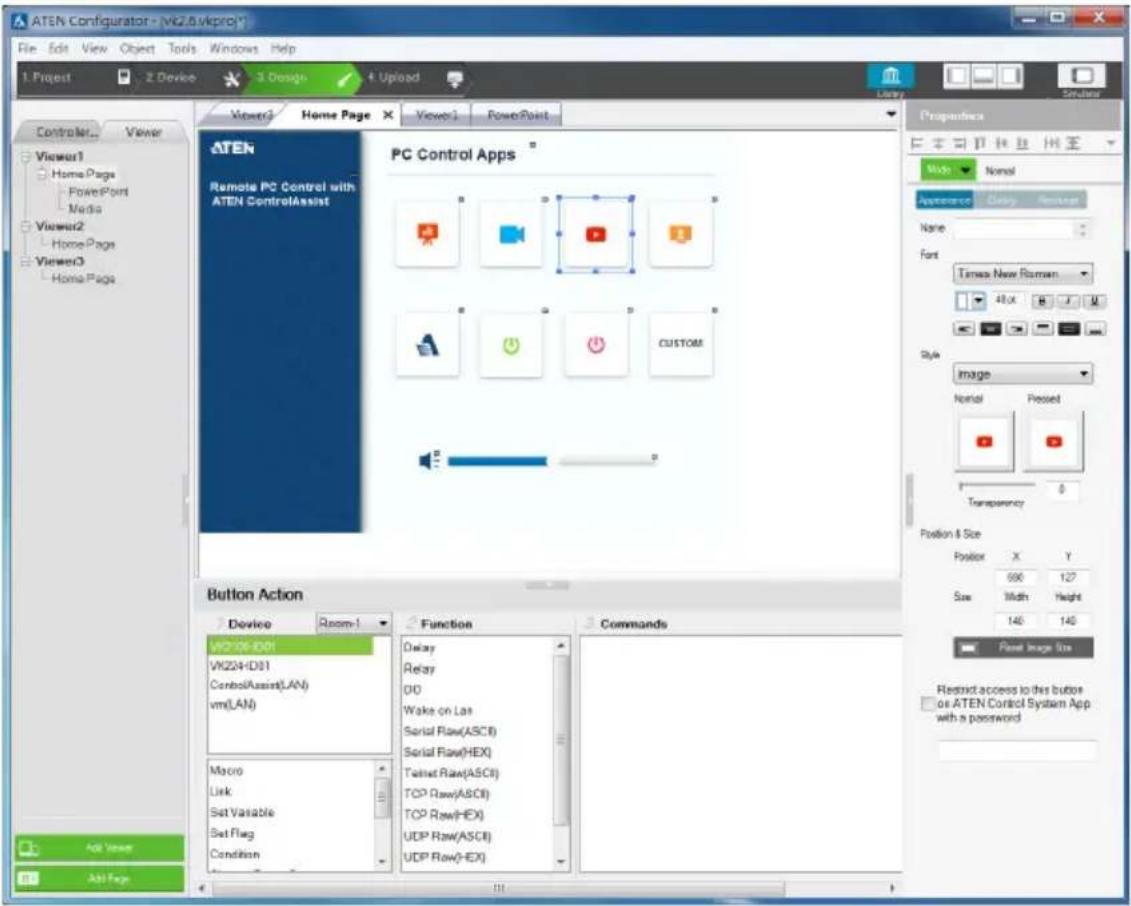This screenshot has height=906, width=1131.
Task: Click the Appearance properties tab
Action: tap(943, 200)
